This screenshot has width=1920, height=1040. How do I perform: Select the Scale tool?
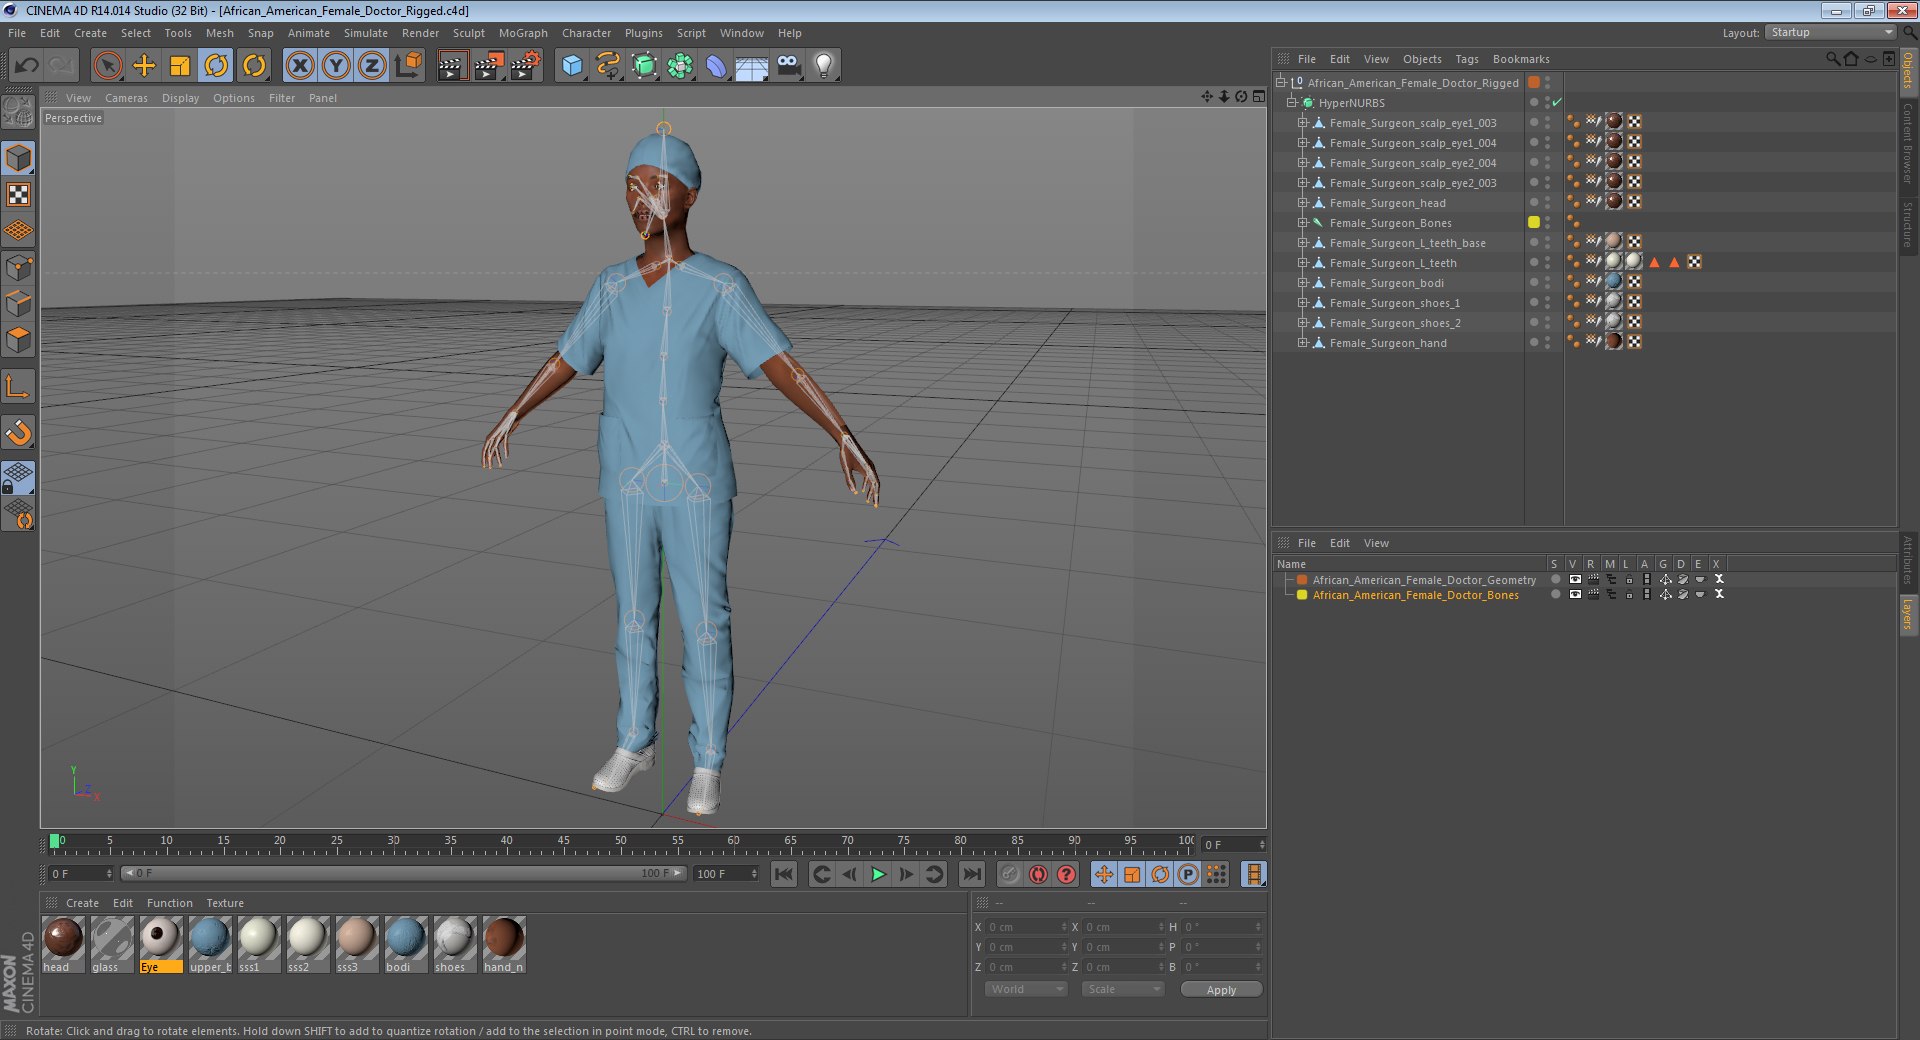180,66
